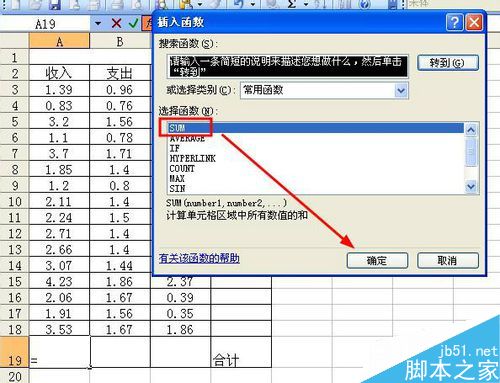Click cell A19 containing equals sign
500x383 pixels.
point(59,352)
